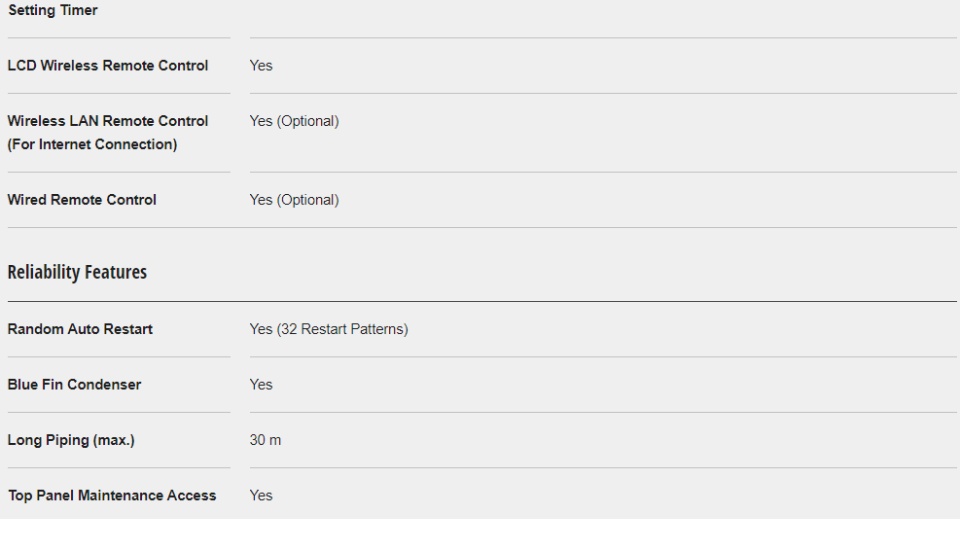
Task: Click the divider line below Wired Remote Control
Action: (x=482, y=228)
